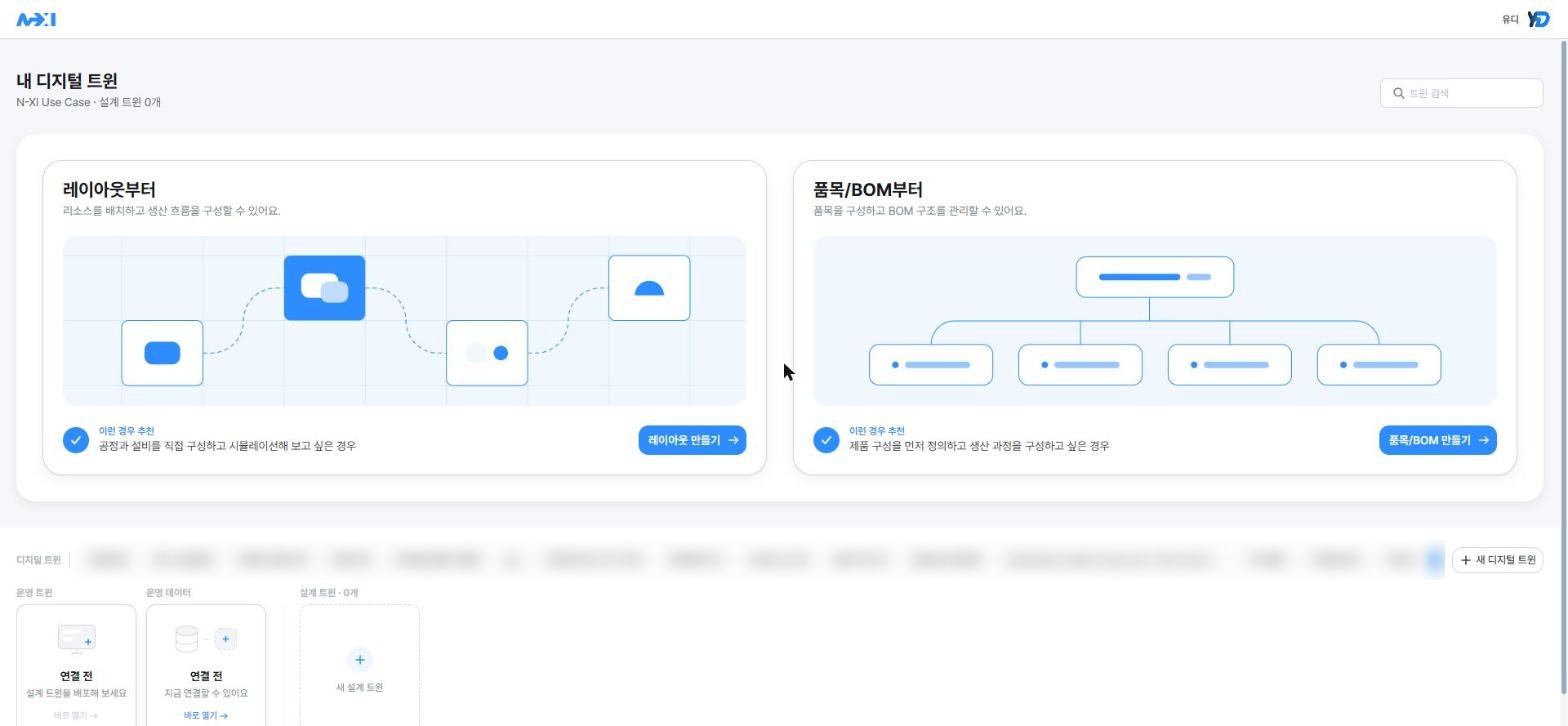The image size is (1568, 726).
Task: Click the 운영 트윈 monitor icon
Action: pyautogui.click(x=76, y=638)
